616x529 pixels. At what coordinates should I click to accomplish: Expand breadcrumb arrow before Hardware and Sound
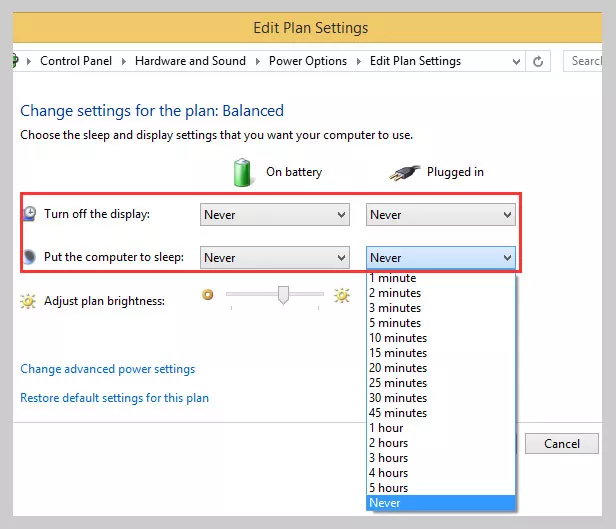tap(123, 61)
